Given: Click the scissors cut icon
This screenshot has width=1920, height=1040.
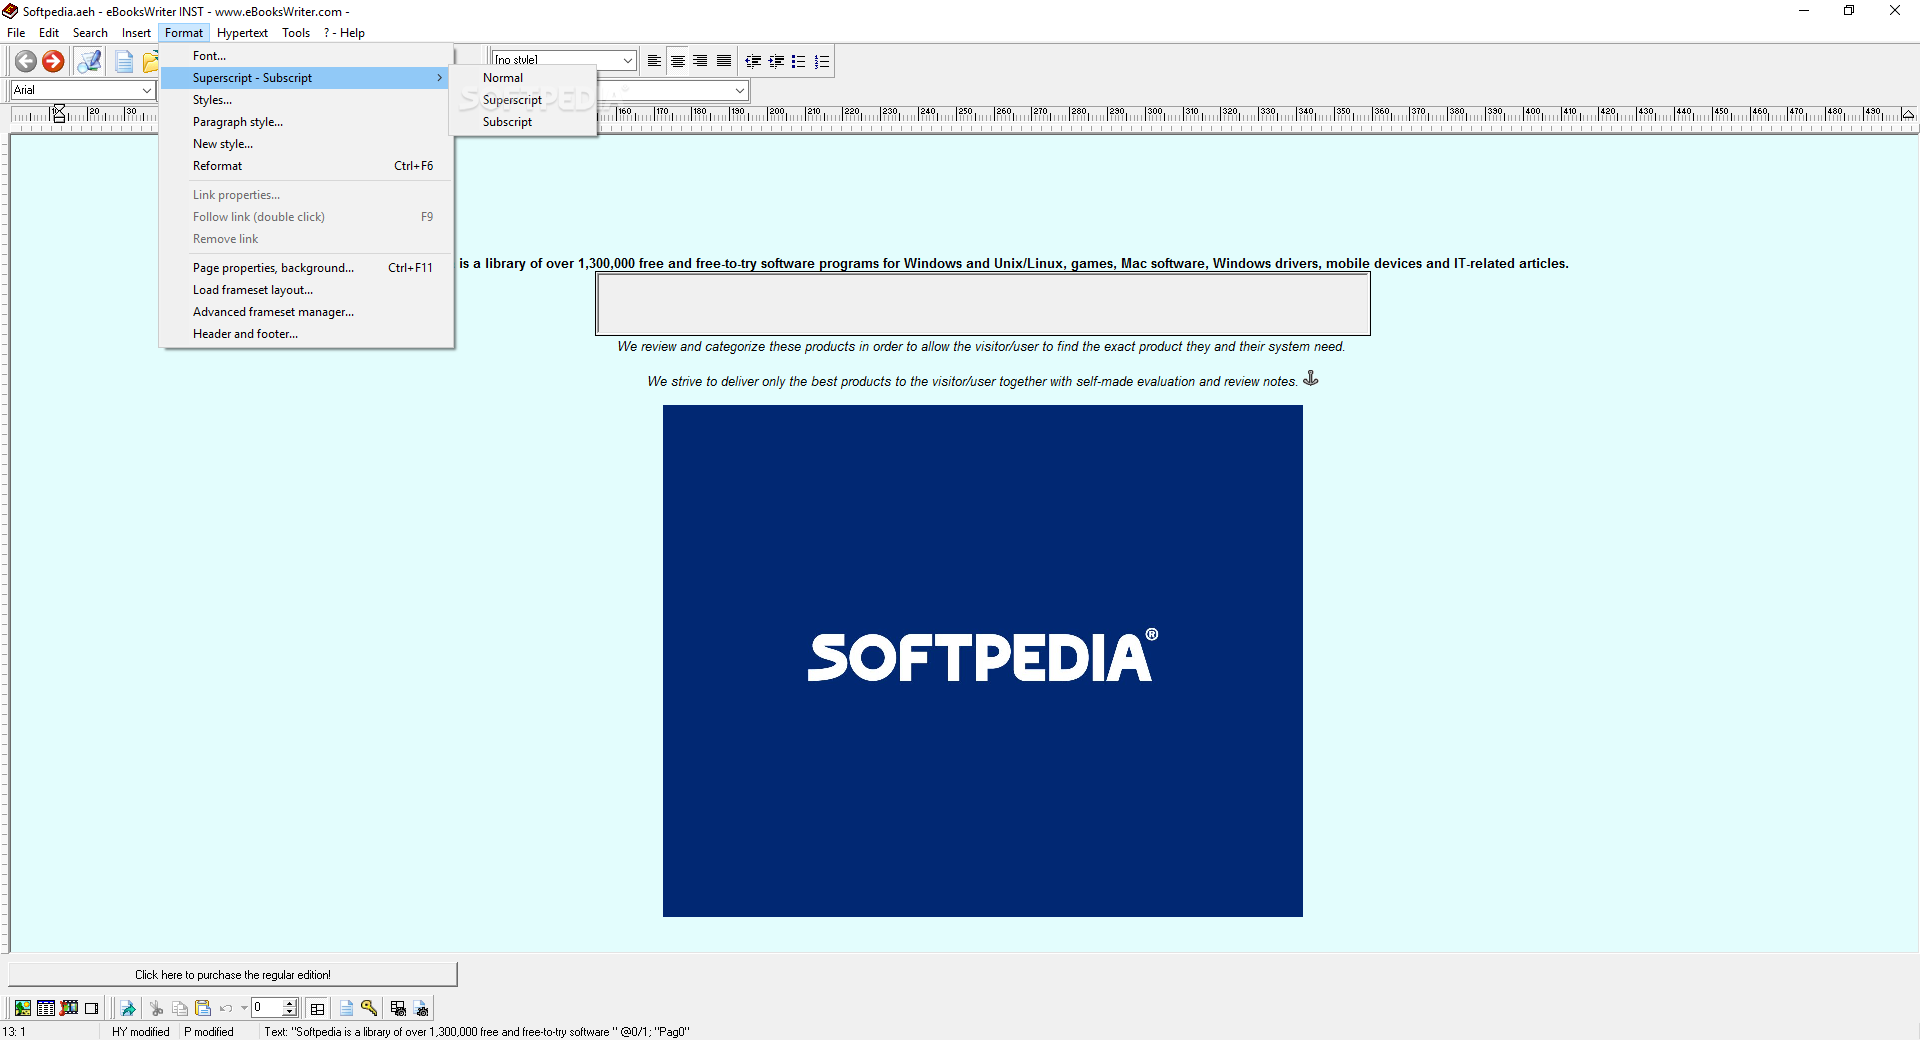Looking at the screenshot, I should tap(157, 1008).
